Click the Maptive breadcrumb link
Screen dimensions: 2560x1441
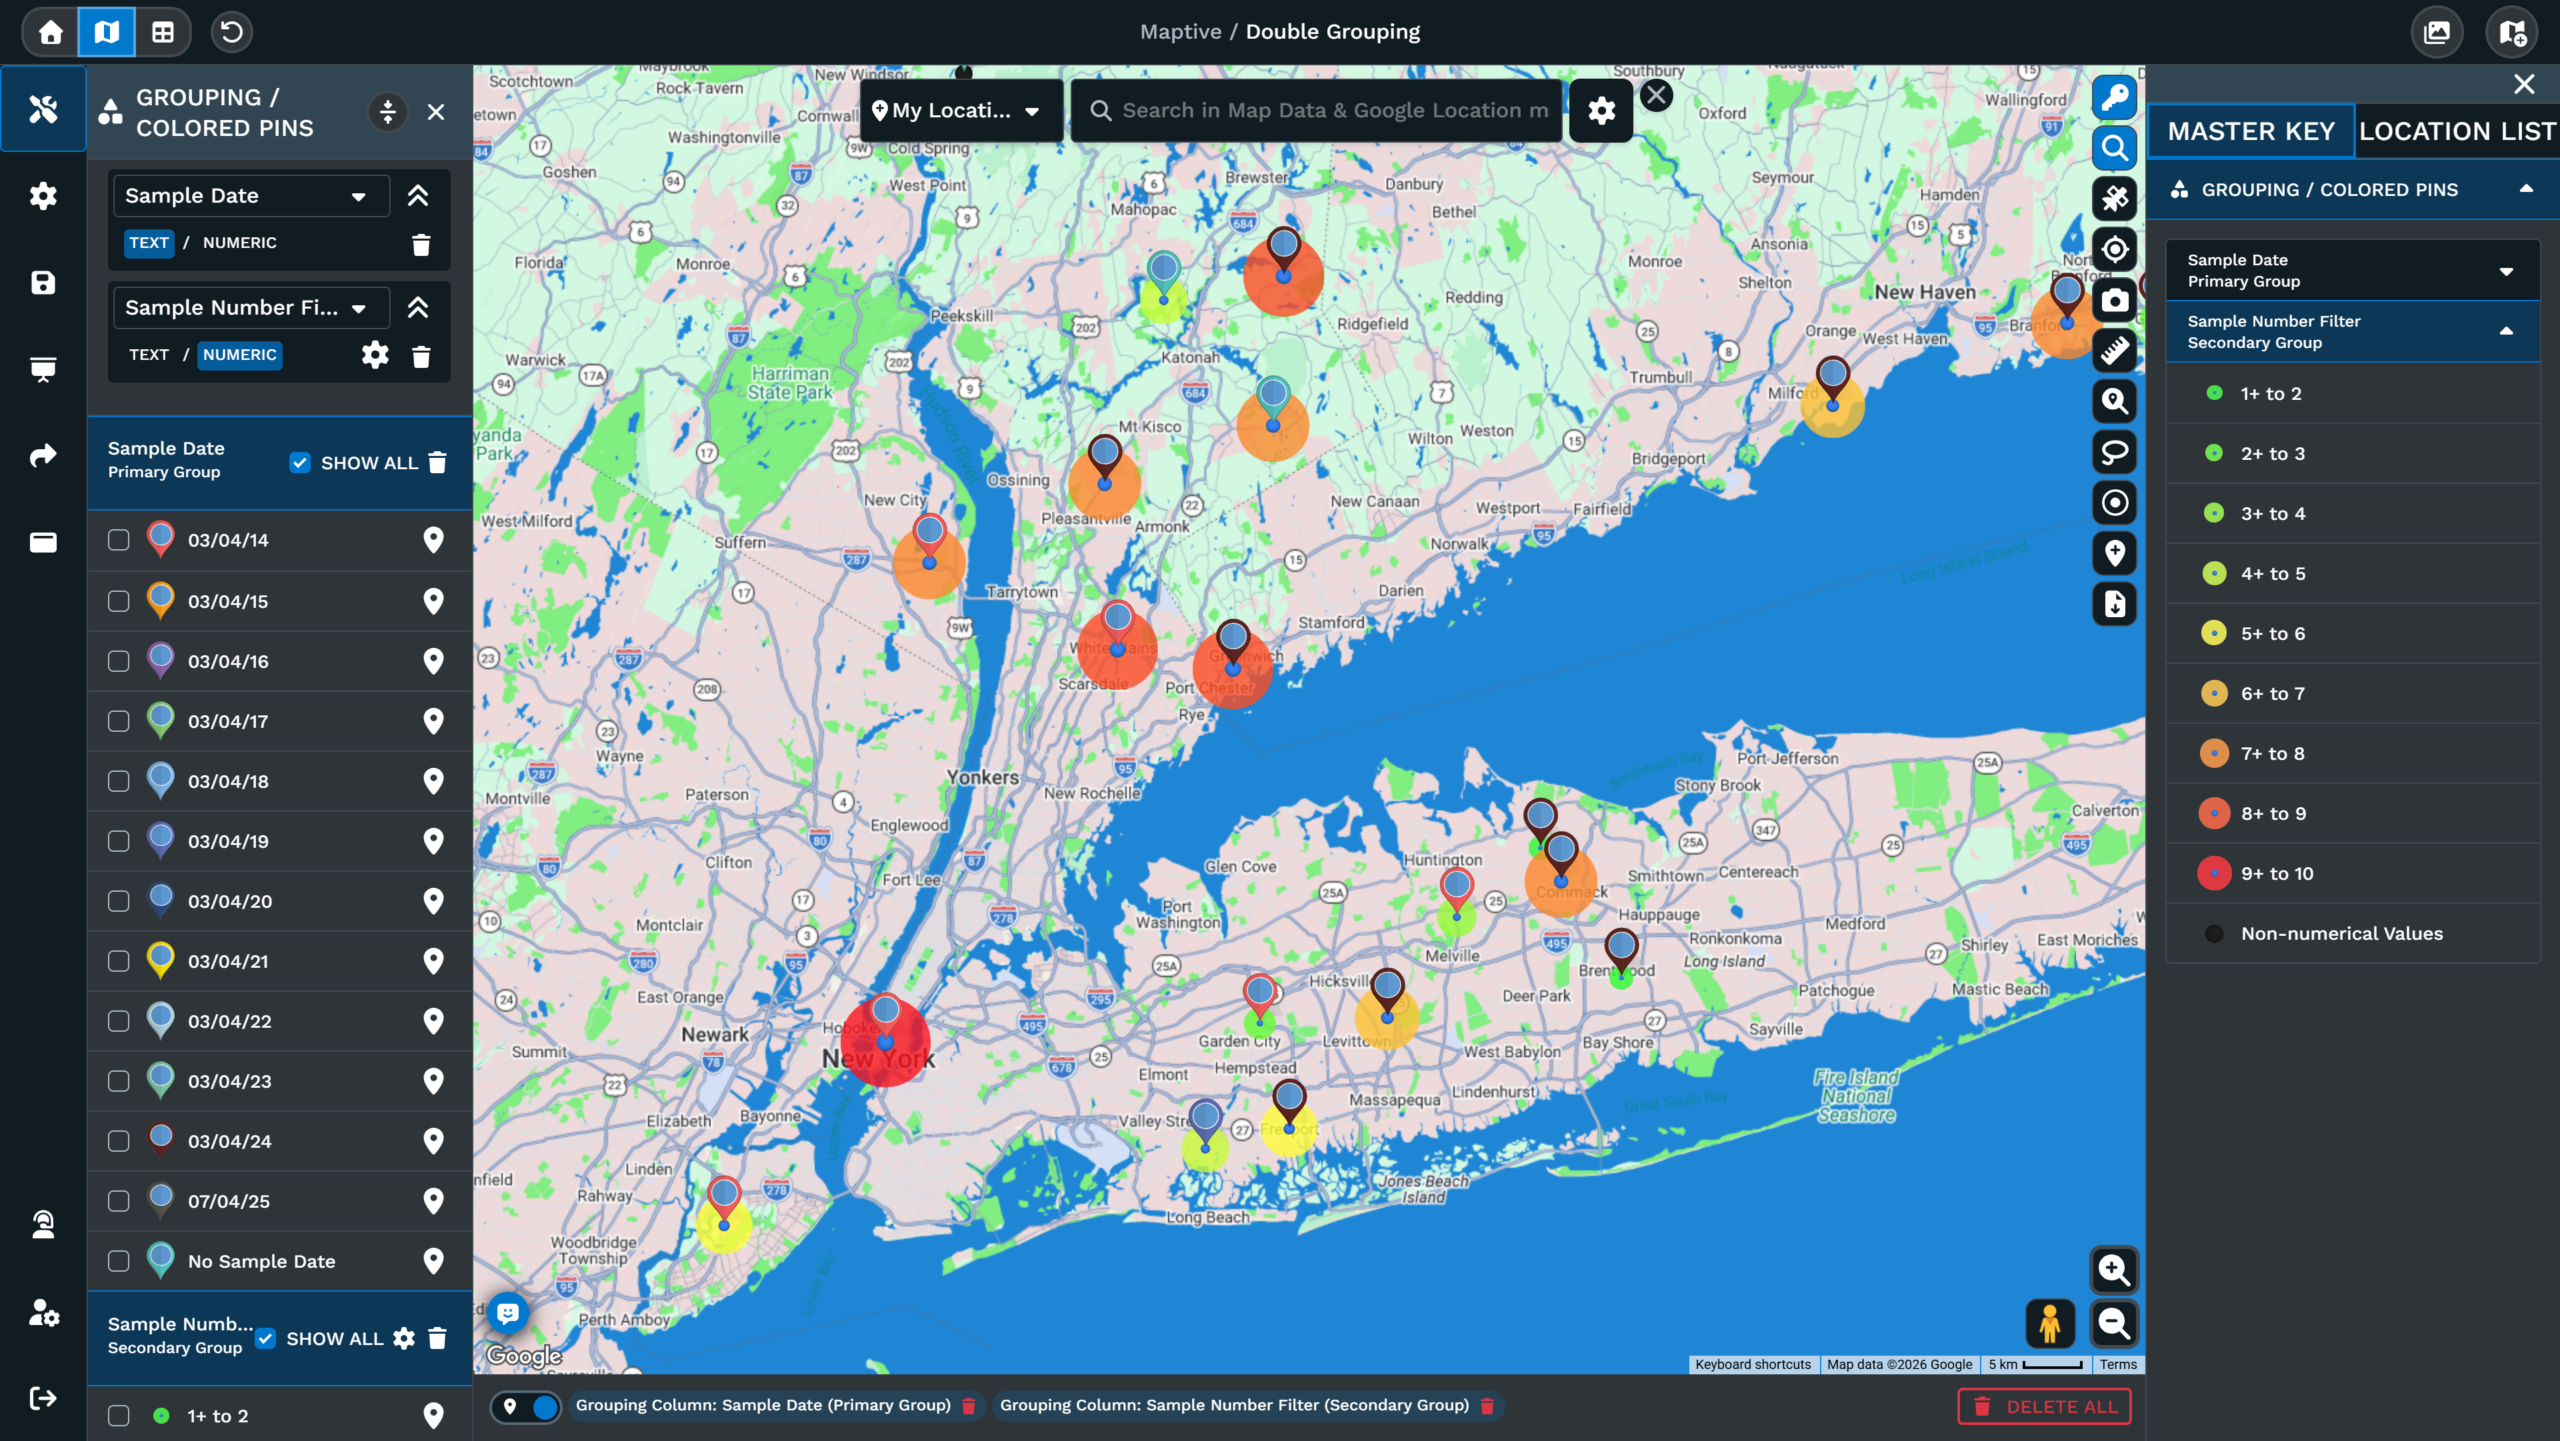point(1180,32)
